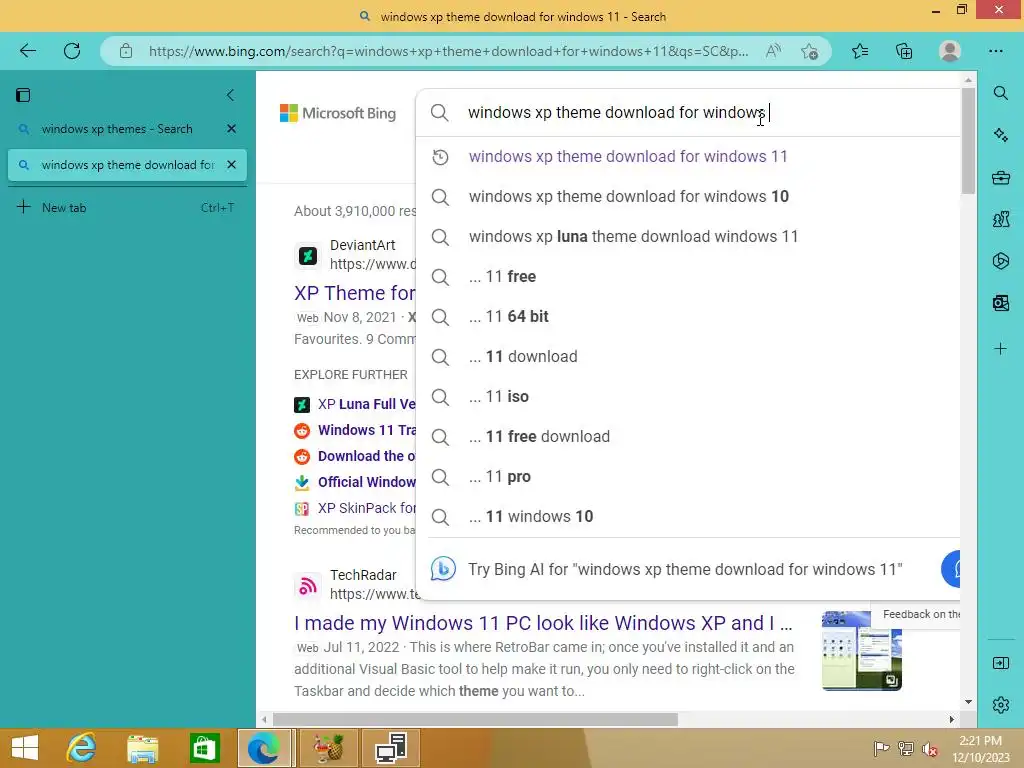The height and width of the screenshot is (768, 1024).
Task: Open the Edge sidebar Games chess icon
Action: coord(1000,219)
